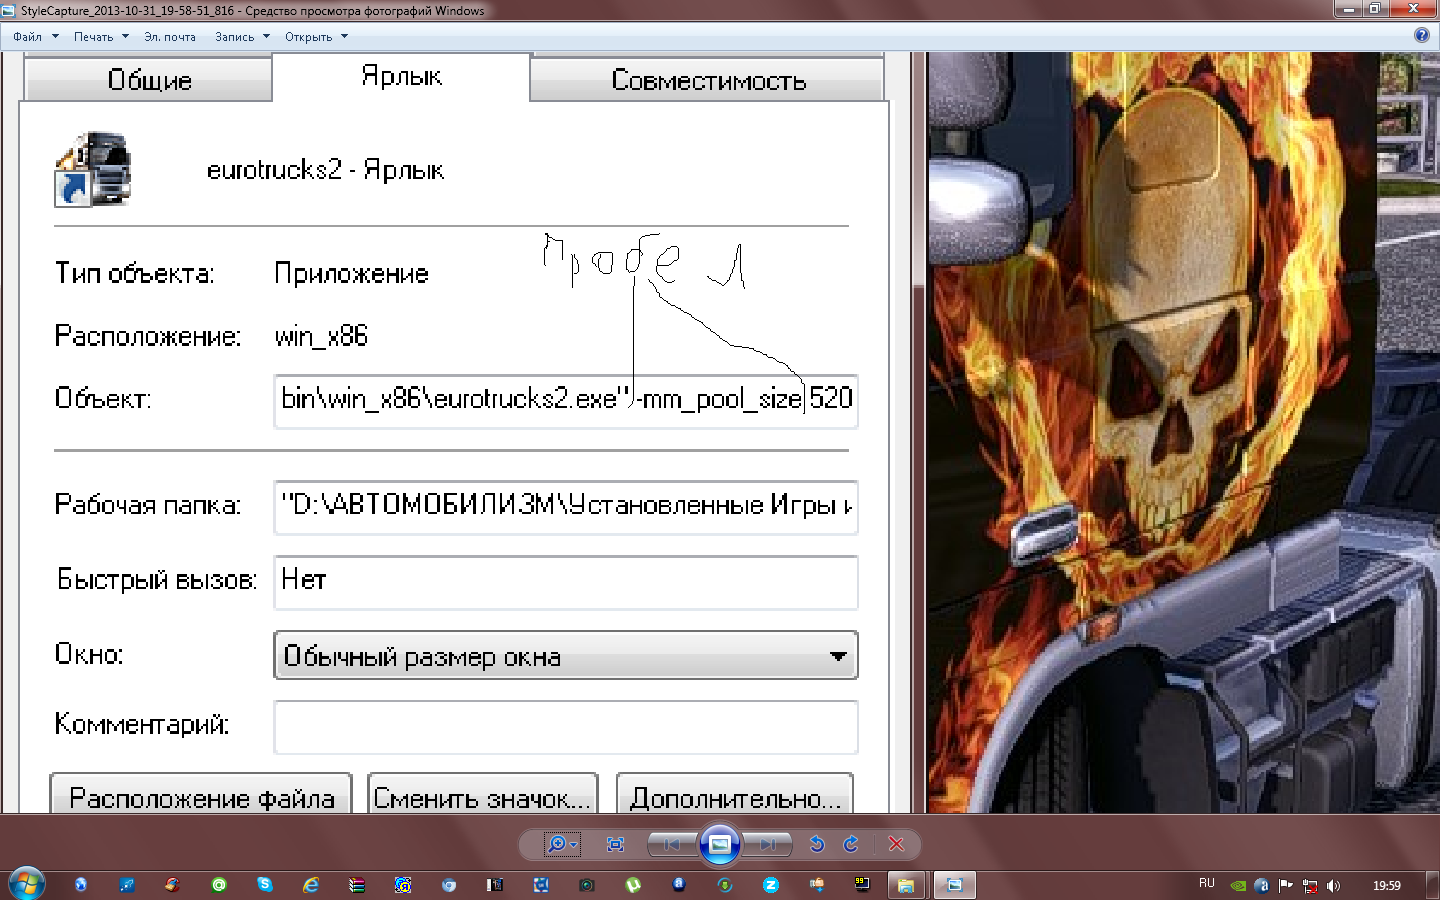Click the Быстрый вызов field showing Нет
This screenshot has height=900, width=1440.
click(x=566, y=582)
